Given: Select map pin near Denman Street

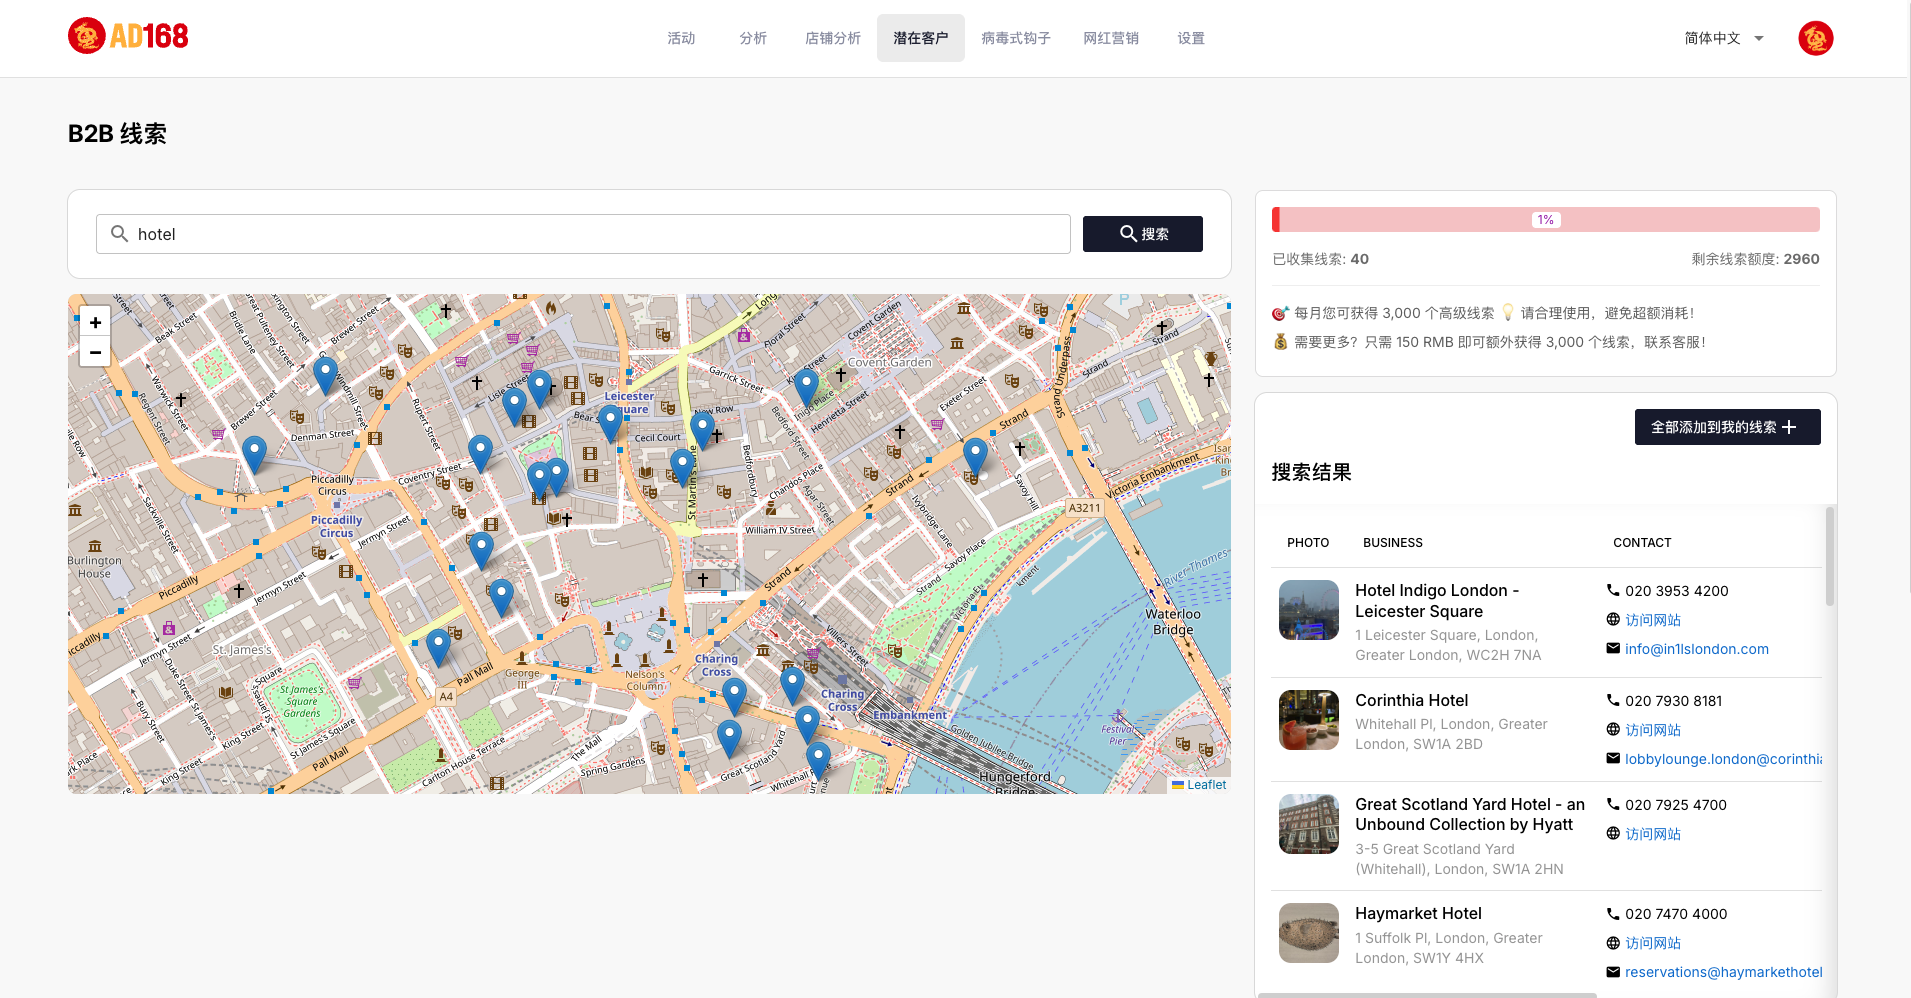Looking at the screenshot, I should [325, 376].
